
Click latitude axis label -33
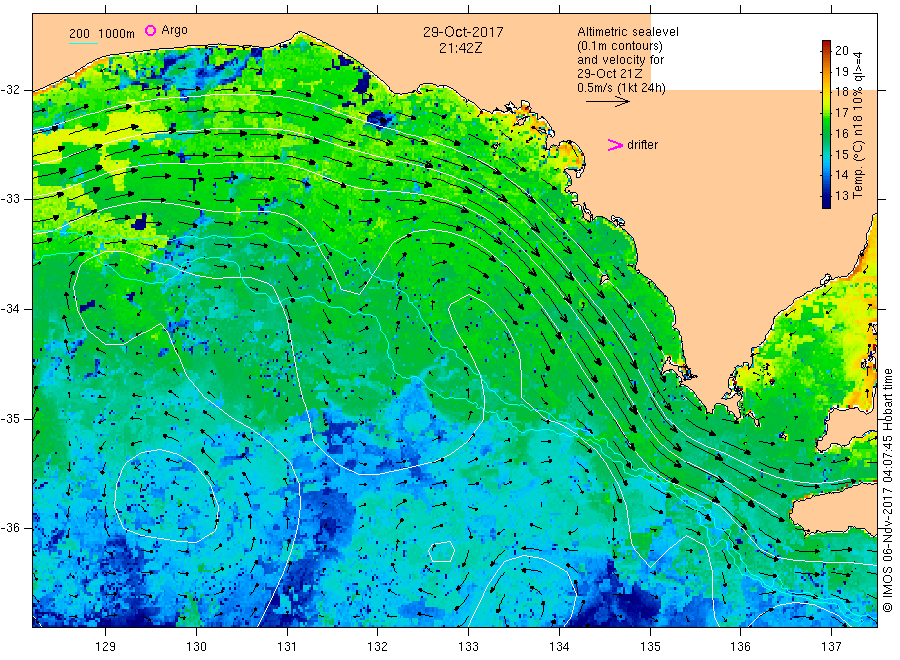[x=11, y=199]
